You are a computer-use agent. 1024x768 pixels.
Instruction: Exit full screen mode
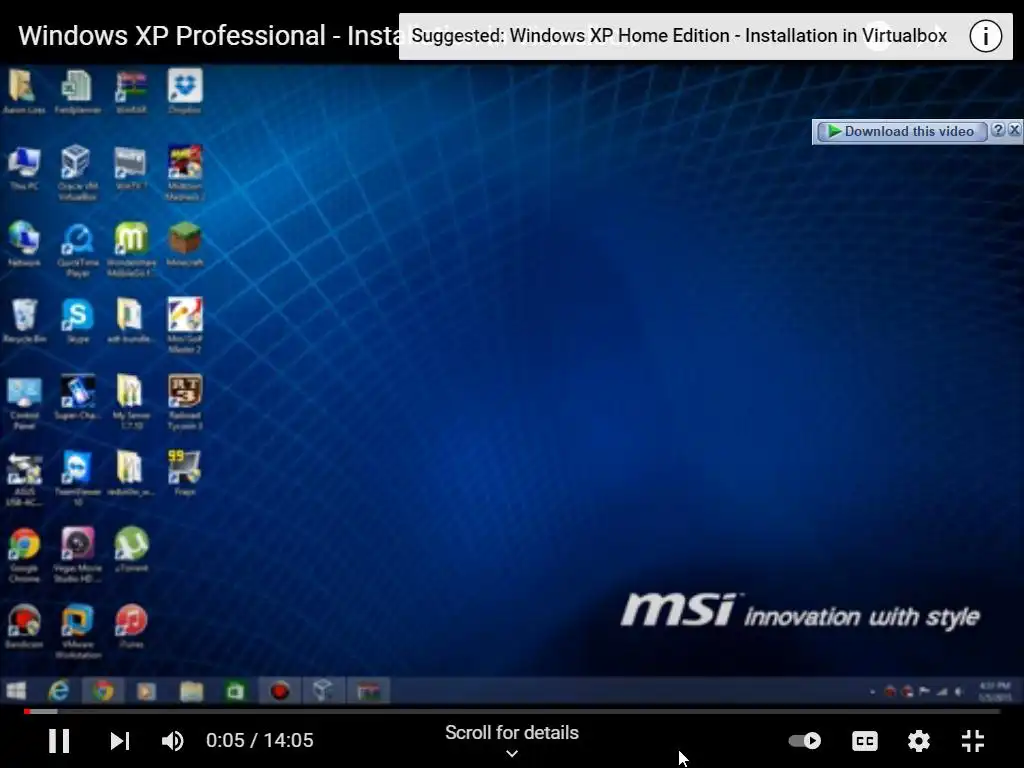(x=972, y=741)
